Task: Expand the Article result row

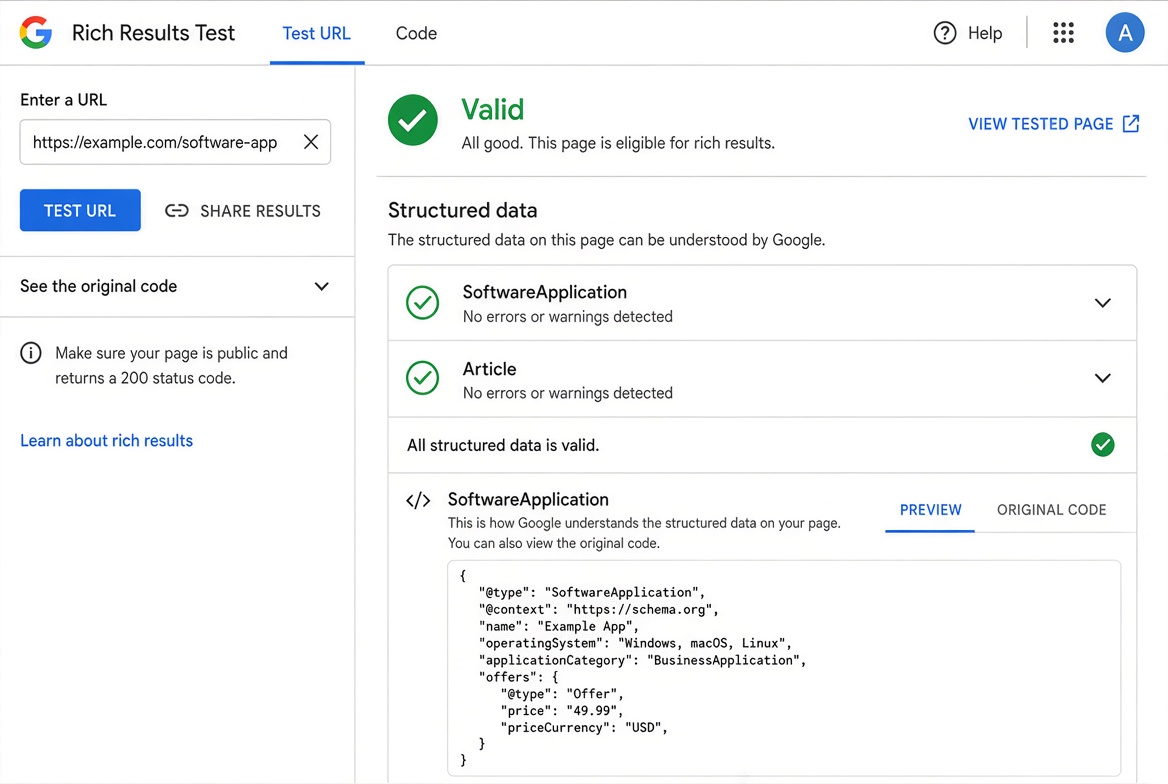Action: click(x=762, y=379)
